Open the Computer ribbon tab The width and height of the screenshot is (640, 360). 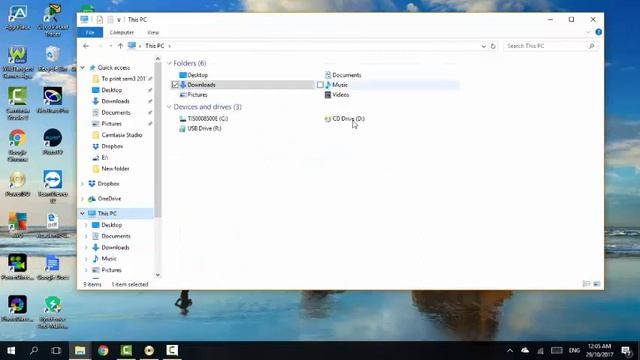122,33
